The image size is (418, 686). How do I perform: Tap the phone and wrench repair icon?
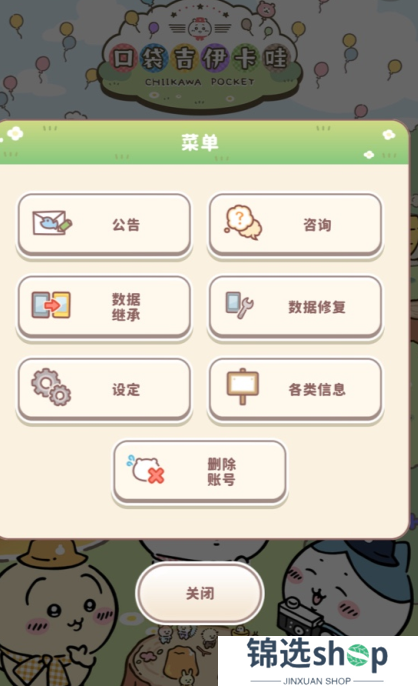click(x=239, y=305)
